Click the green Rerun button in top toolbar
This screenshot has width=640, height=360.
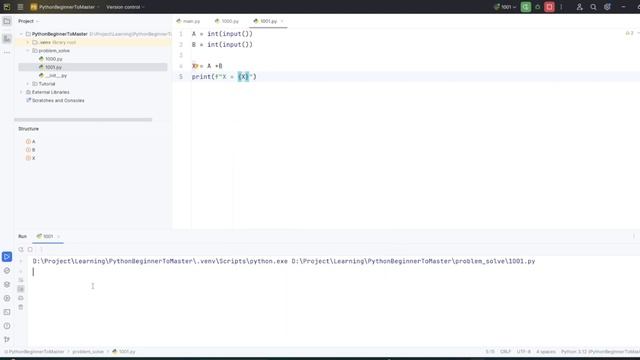[526, 7]
